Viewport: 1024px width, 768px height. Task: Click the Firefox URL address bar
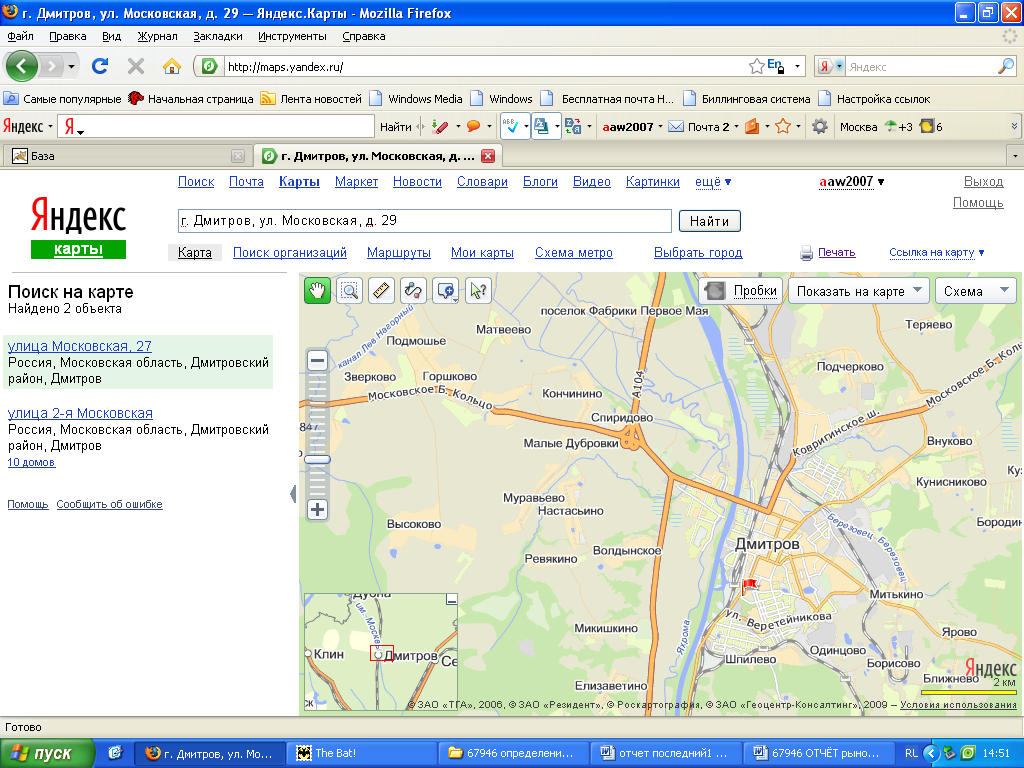click(x=486, y=67)
